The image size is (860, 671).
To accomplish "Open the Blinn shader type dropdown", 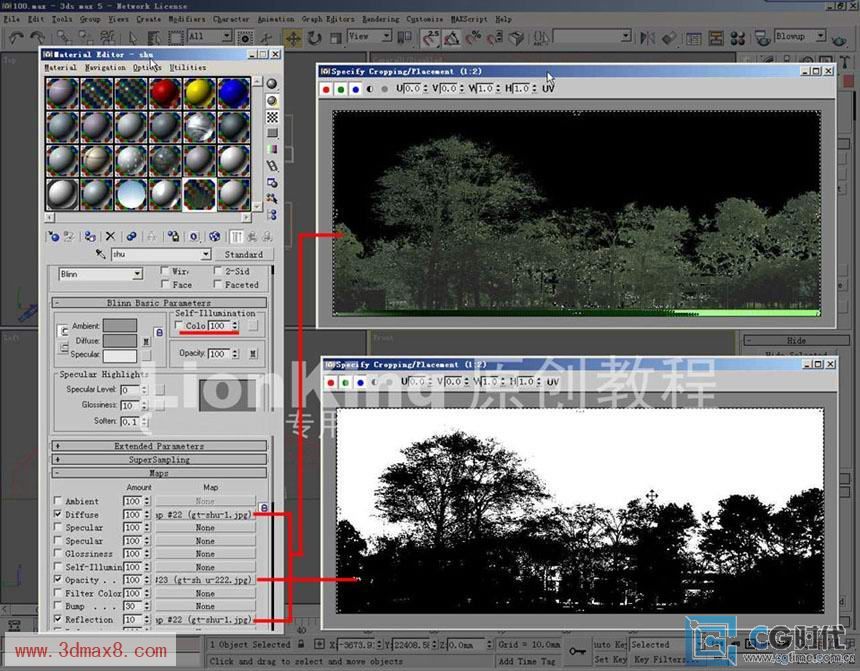I will point(137,274).
